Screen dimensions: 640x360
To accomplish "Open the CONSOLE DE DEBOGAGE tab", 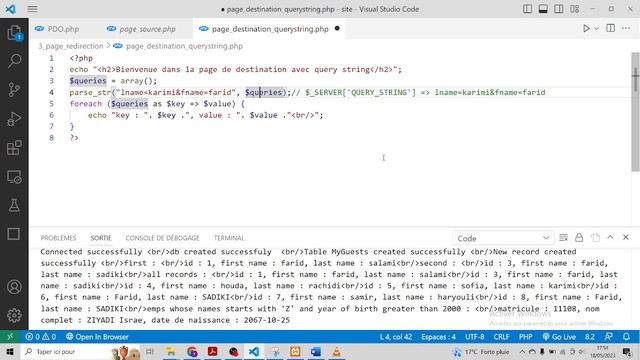I will coord(162,238).
